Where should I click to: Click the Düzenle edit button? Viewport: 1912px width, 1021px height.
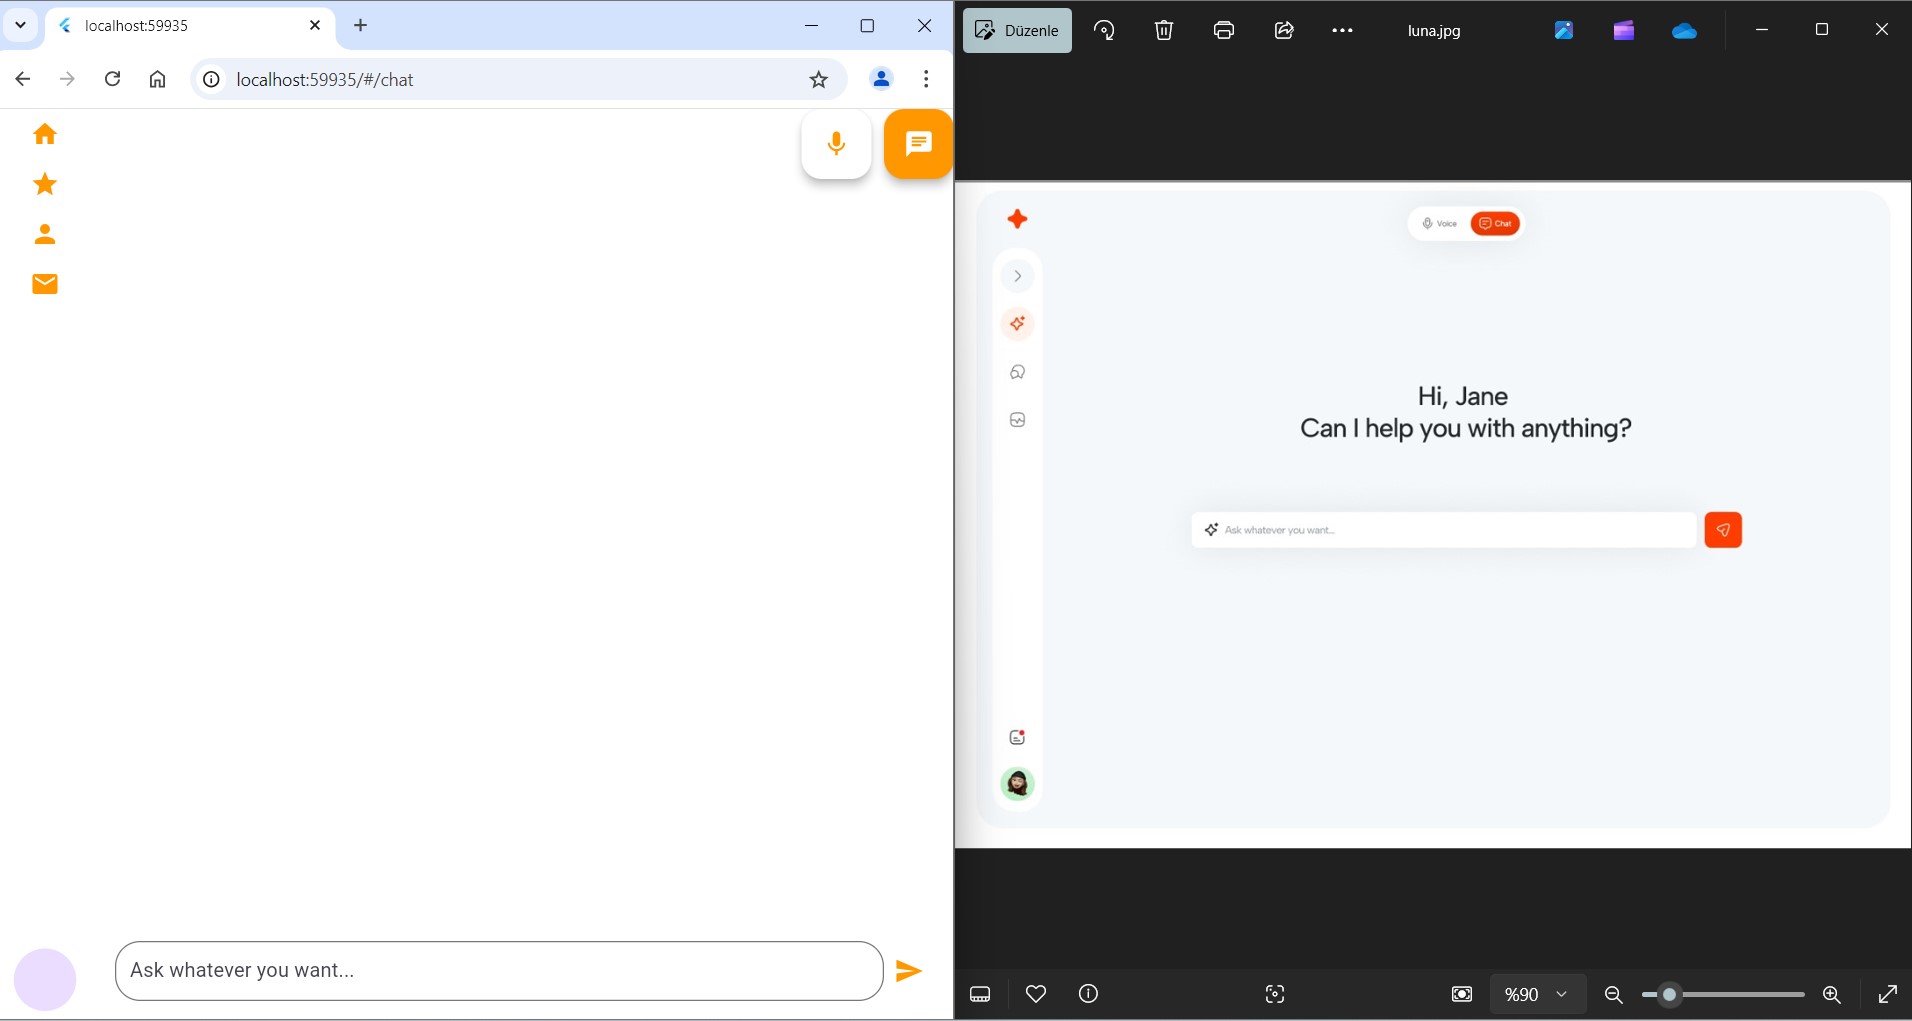pyautogui.click(x=1017, y=30)
